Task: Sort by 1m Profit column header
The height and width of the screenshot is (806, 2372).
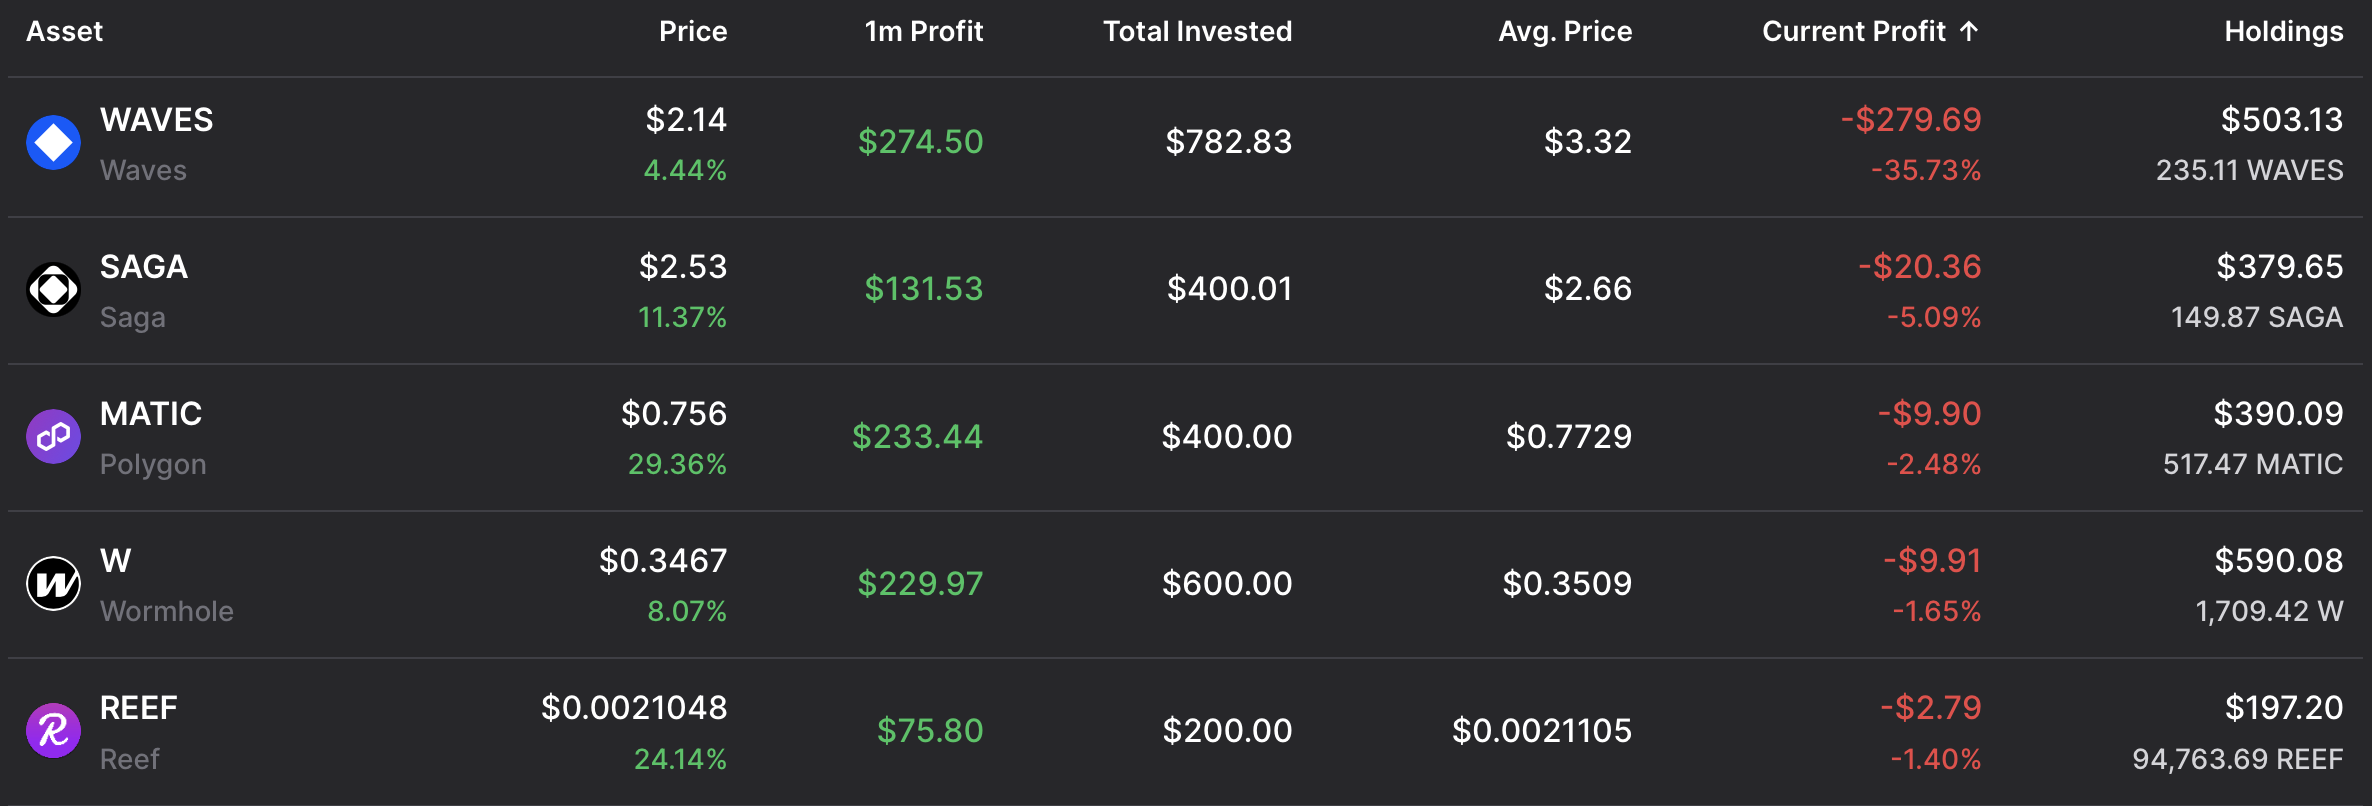Action: point(923,31)
